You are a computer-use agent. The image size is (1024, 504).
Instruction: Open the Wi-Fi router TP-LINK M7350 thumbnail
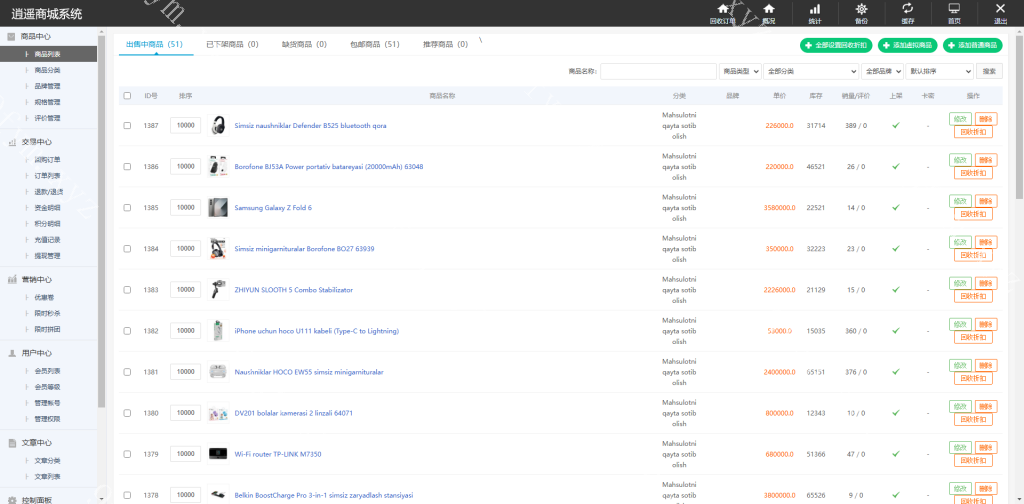click(x=217, y=454)
